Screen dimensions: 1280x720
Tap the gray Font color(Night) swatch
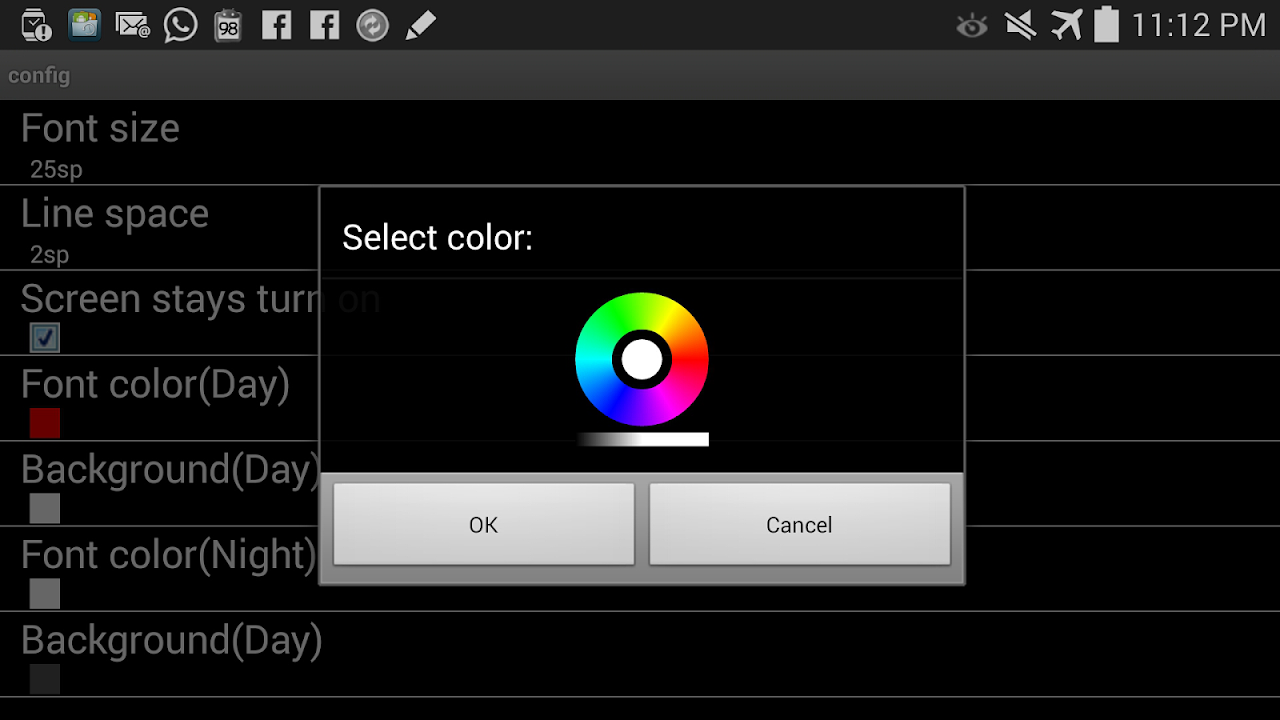pos(45,594)
